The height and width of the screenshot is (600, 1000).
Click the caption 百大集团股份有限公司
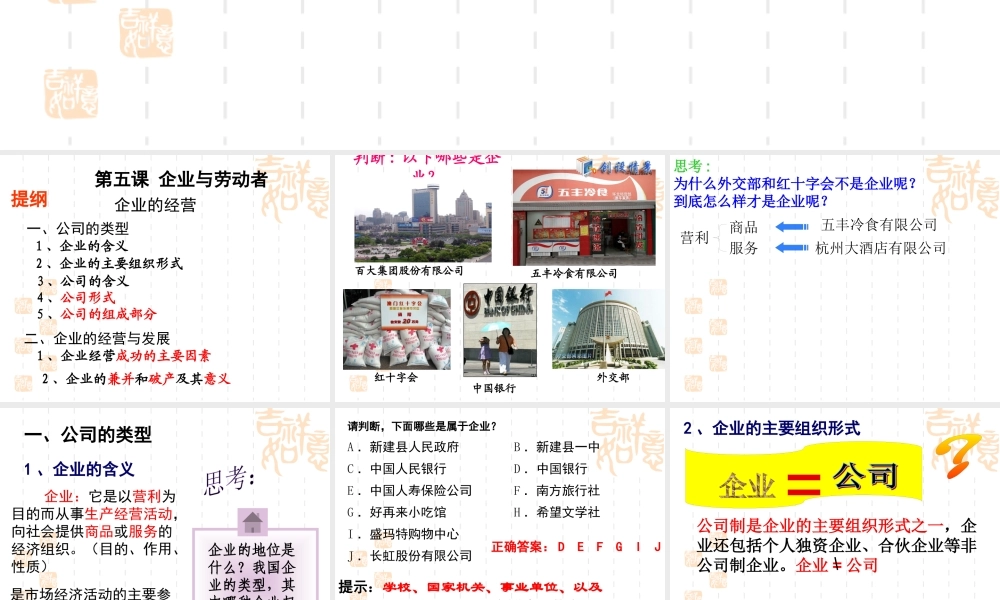409,270
